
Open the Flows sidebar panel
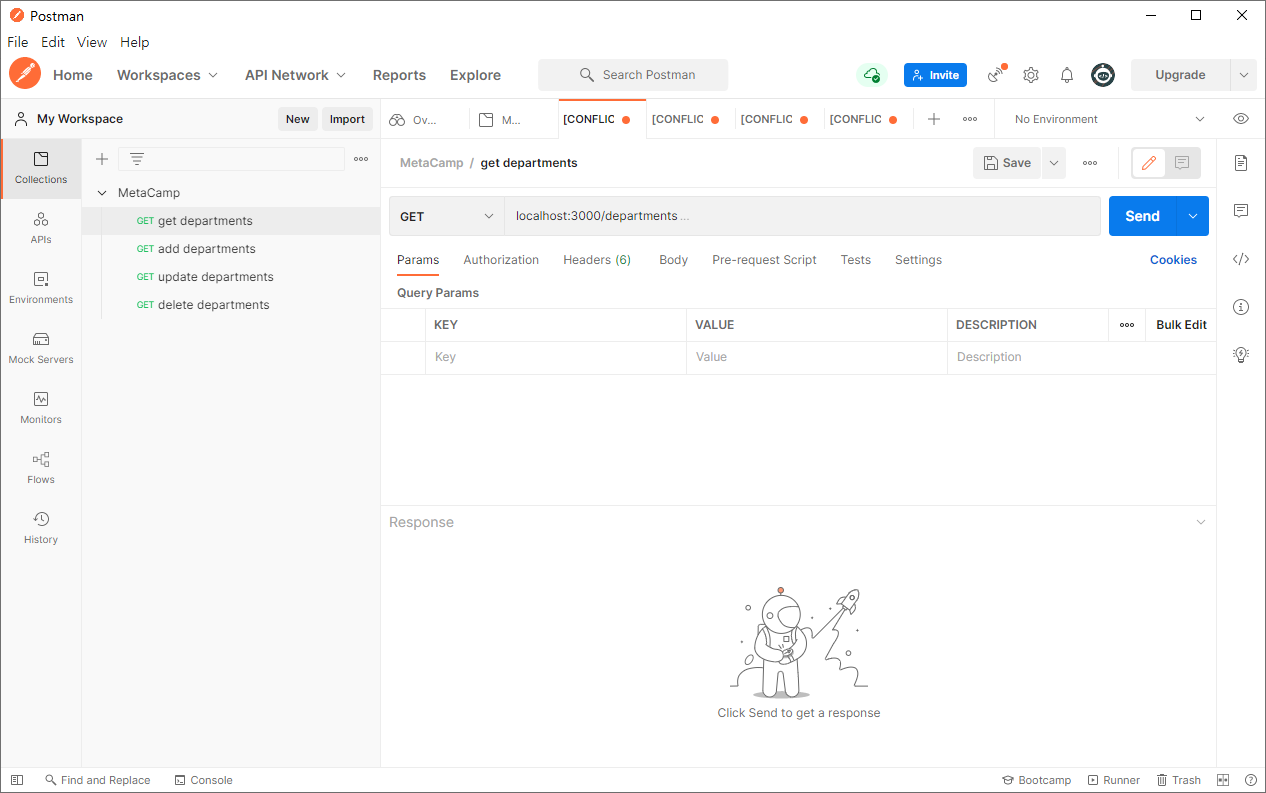[x=41, y=468]
